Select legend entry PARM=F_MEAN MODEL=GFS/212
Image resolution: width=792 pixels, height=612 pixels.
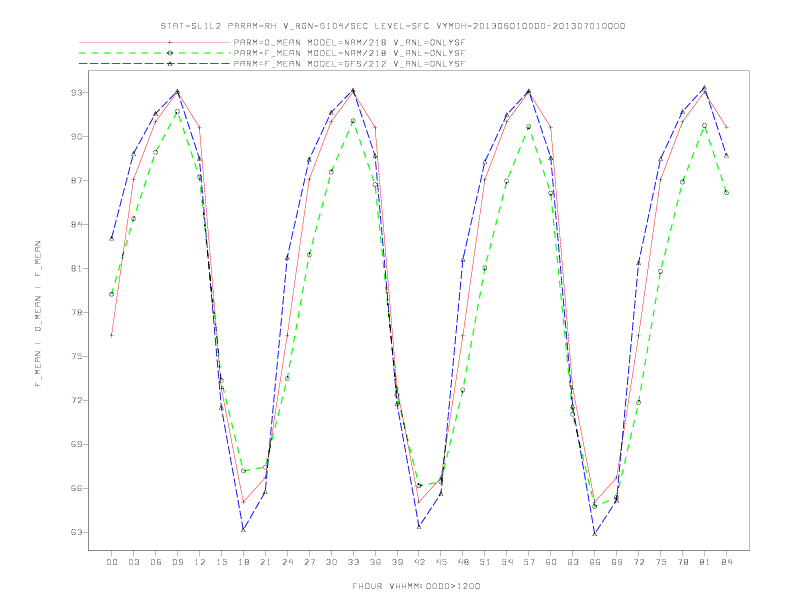coord(349,64)
